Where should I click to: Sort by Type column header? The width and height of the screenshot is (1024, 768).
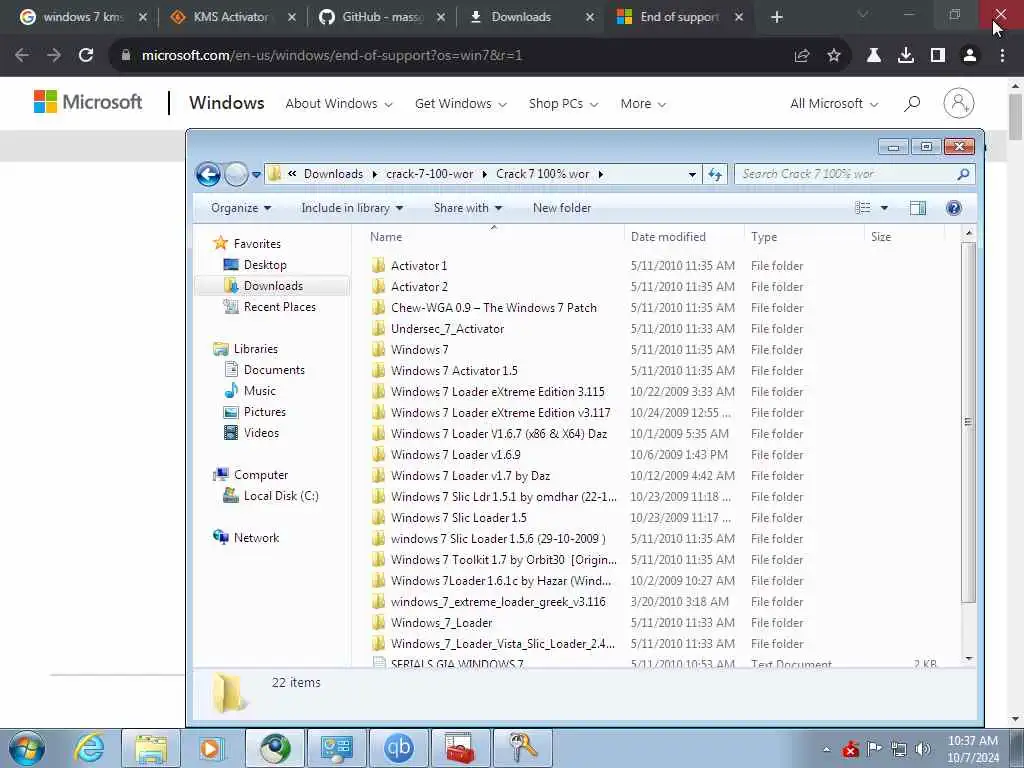764,236
